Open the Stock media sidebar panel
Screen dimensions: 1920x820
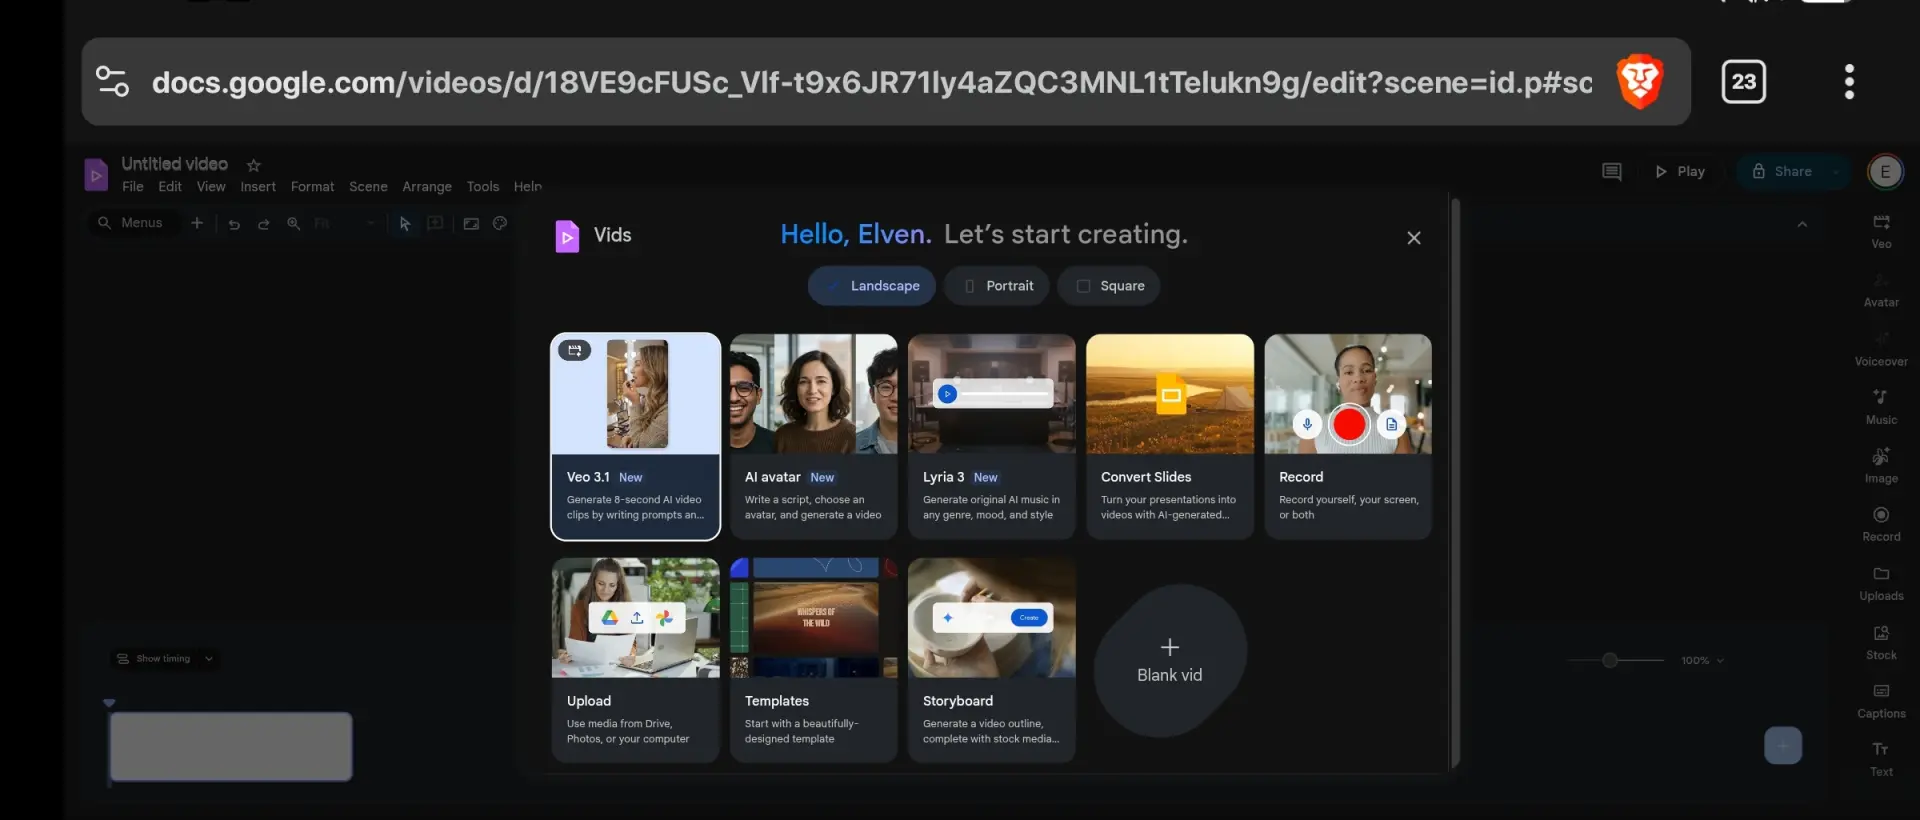click(x=1881, y=643)
